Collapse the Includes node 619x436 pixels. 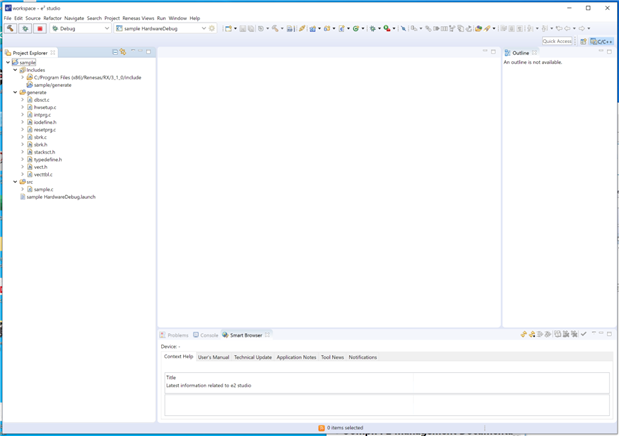click(x=16, y=70)
